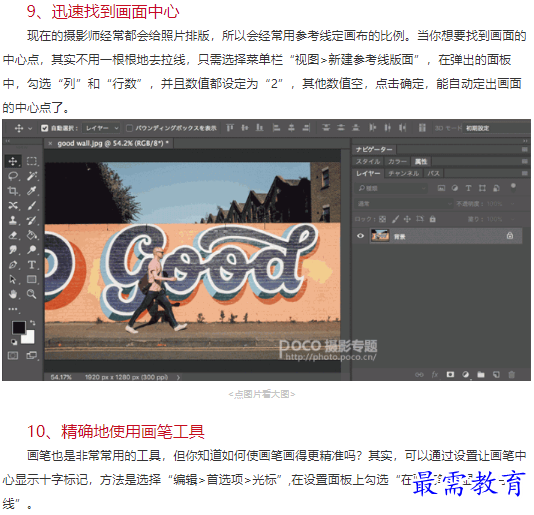
Task: Toggle lock position icon
Action: [407, 219]
